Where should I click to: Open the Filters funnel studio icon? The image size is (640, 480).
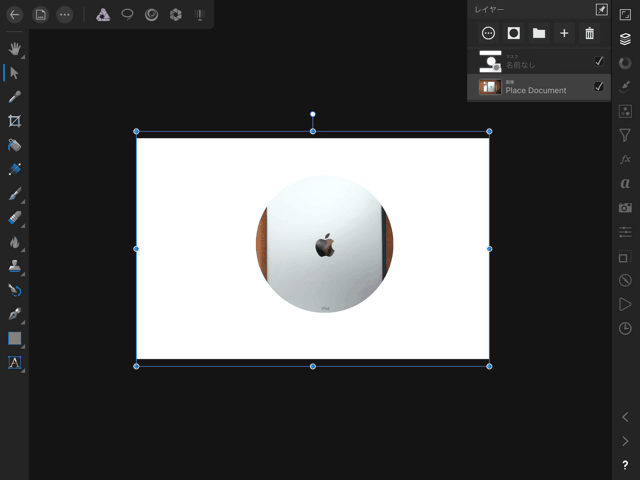(x=625, y=135)
